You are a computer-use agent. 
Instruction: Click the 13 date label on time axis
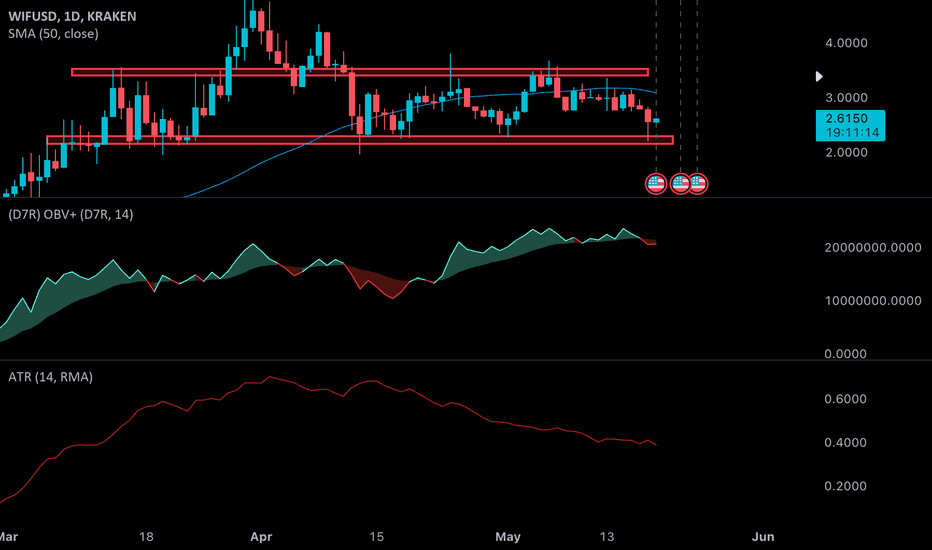tap(606, 537)
